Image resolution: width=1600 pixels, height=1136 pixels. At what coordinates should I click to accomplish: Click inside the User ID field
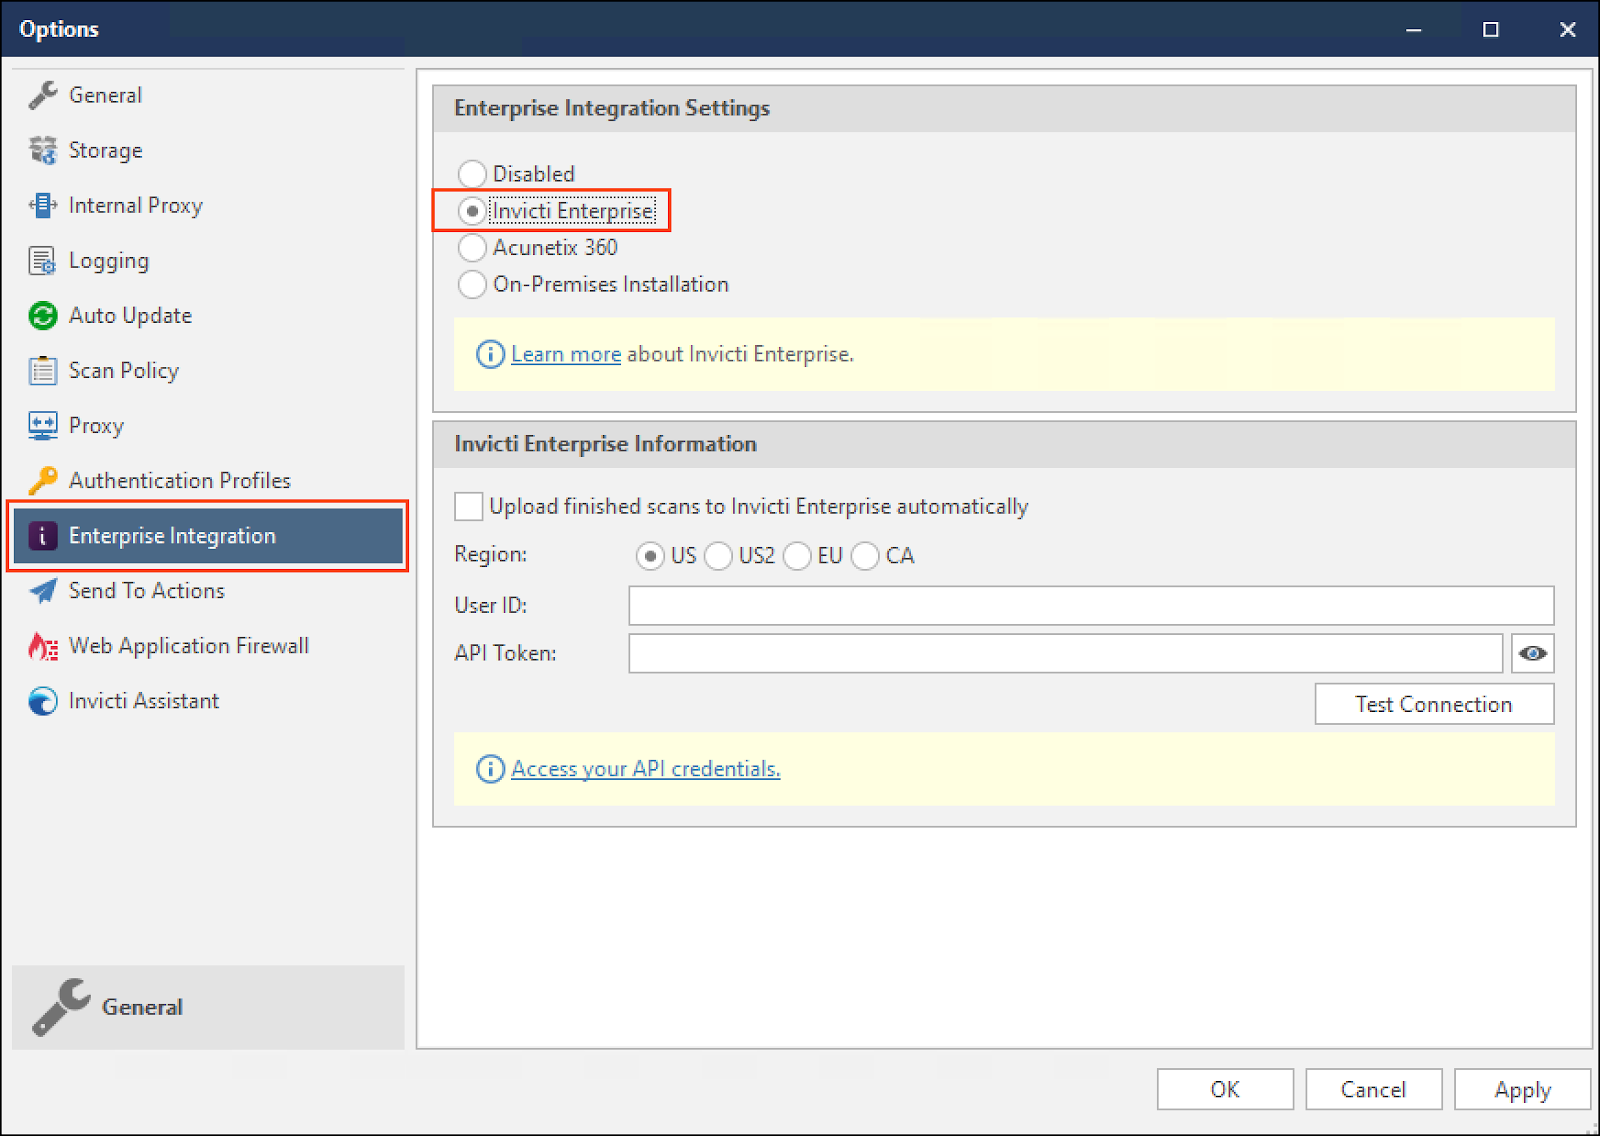(x=1090, y=605)
